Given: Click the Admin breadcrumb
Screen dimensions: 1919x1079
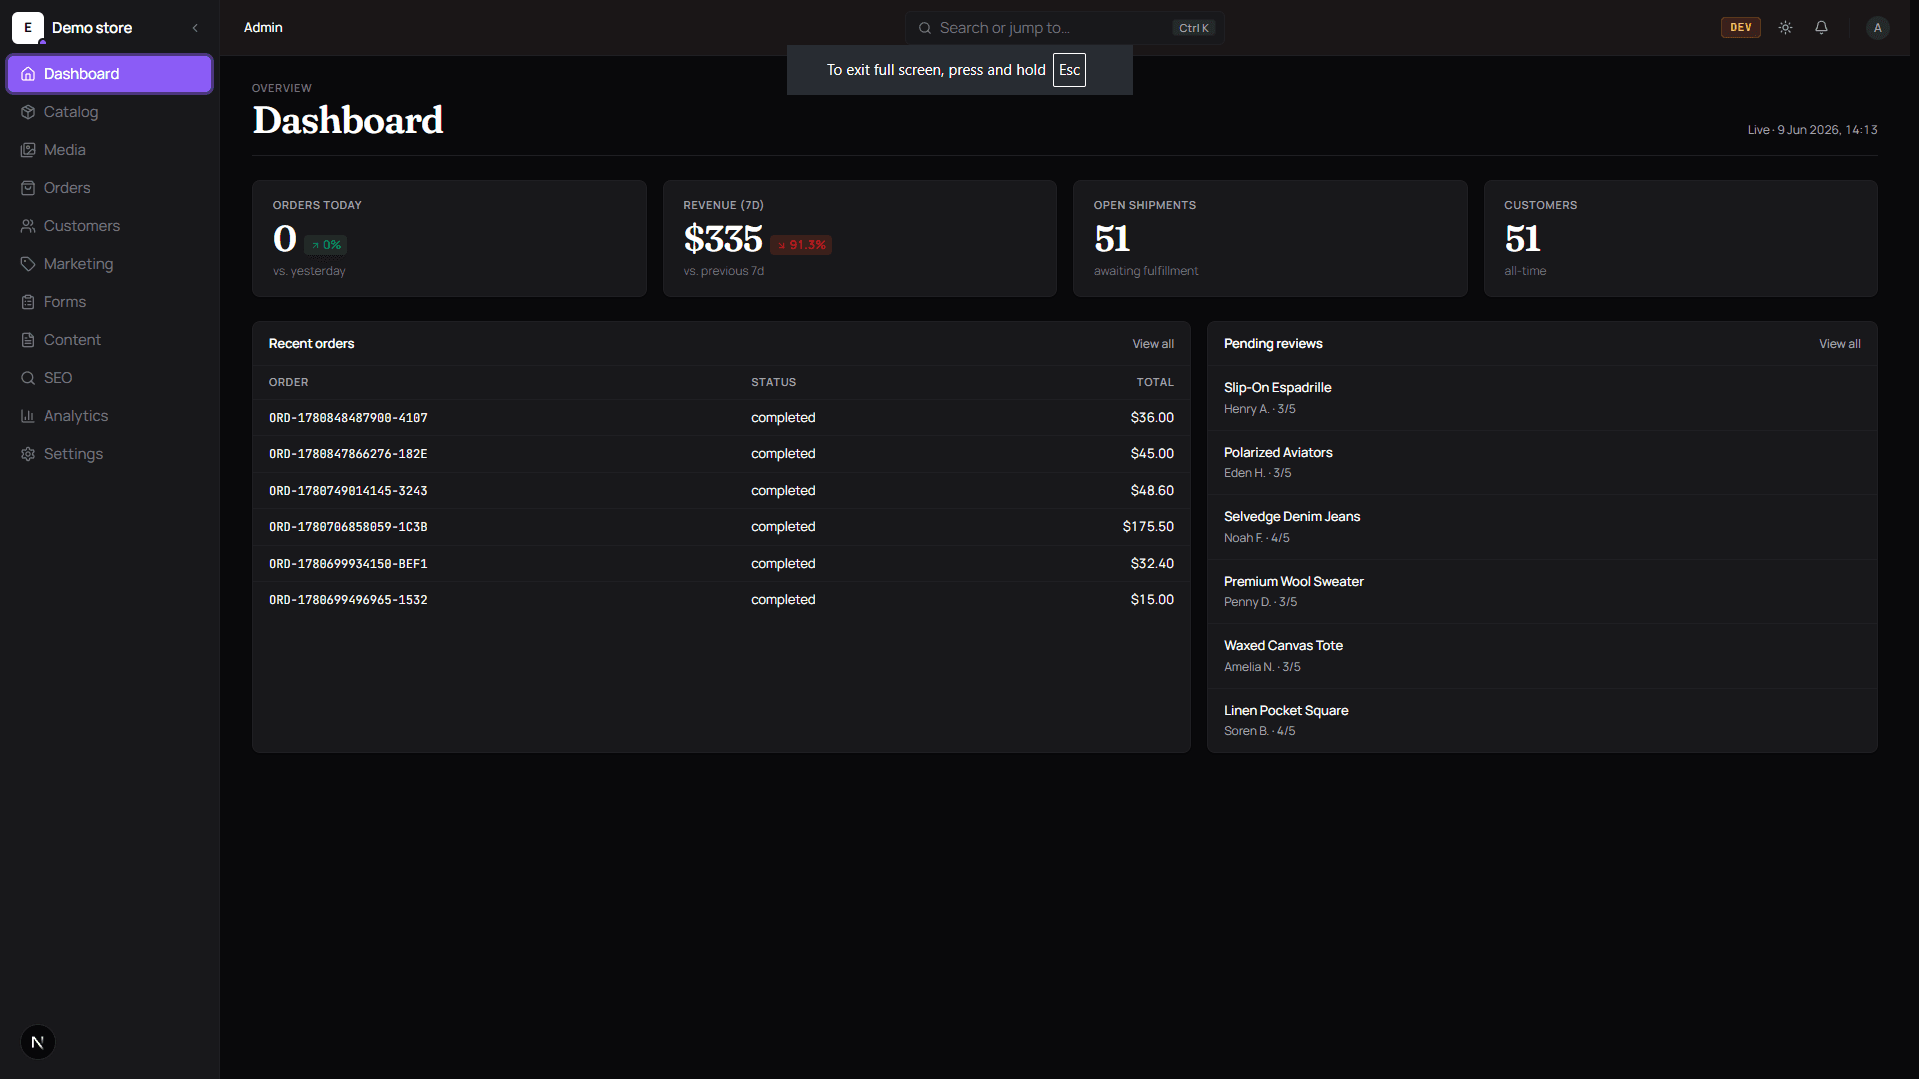Looking at the screenshot, I should point(263,28).
